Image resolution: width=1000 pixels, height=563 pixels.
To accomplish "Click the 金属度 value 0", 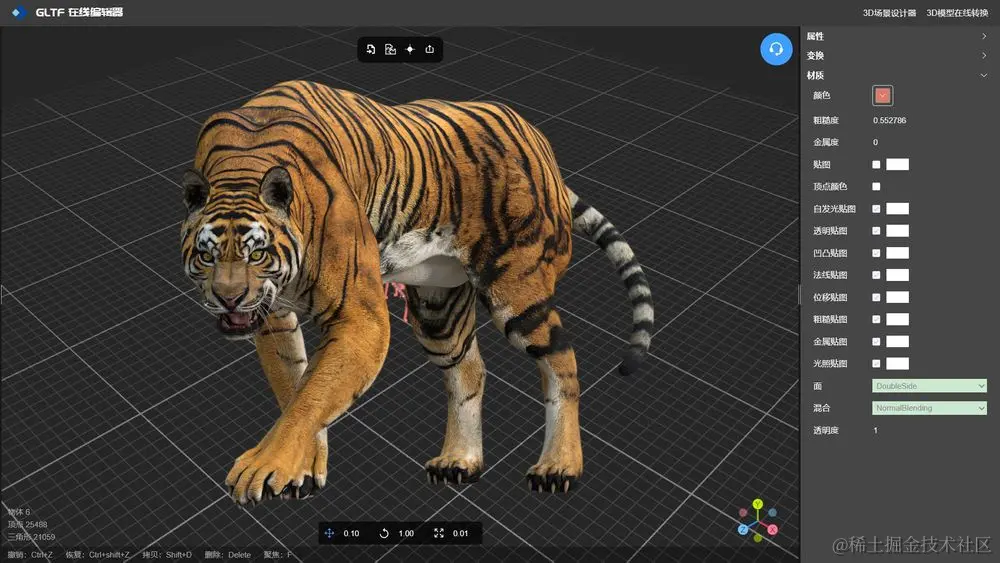I will (875, 142).
